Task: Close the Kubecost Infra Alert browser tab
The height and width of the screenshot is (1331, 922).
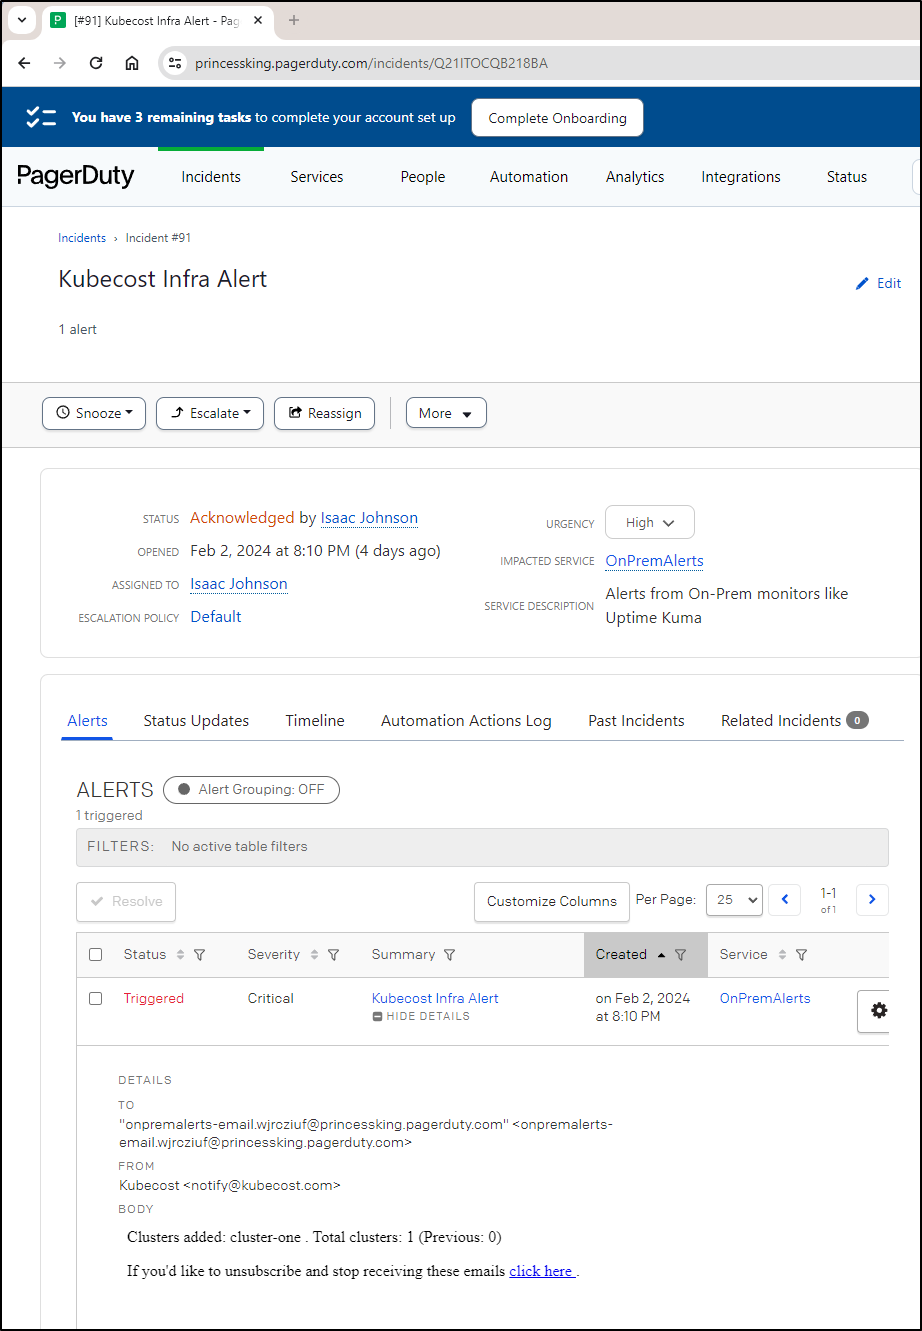Action: point(257,20)
